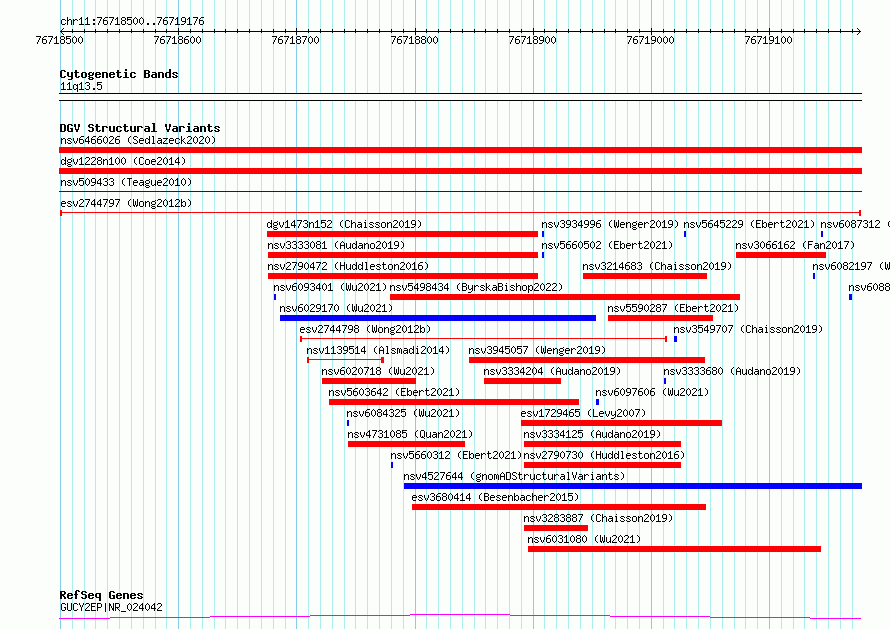Screen dimensions: 890x629
Task: Open dgv1473n152 (Chaisson2019) variant label
Action: pyautogui.click(x=345, y=224)
